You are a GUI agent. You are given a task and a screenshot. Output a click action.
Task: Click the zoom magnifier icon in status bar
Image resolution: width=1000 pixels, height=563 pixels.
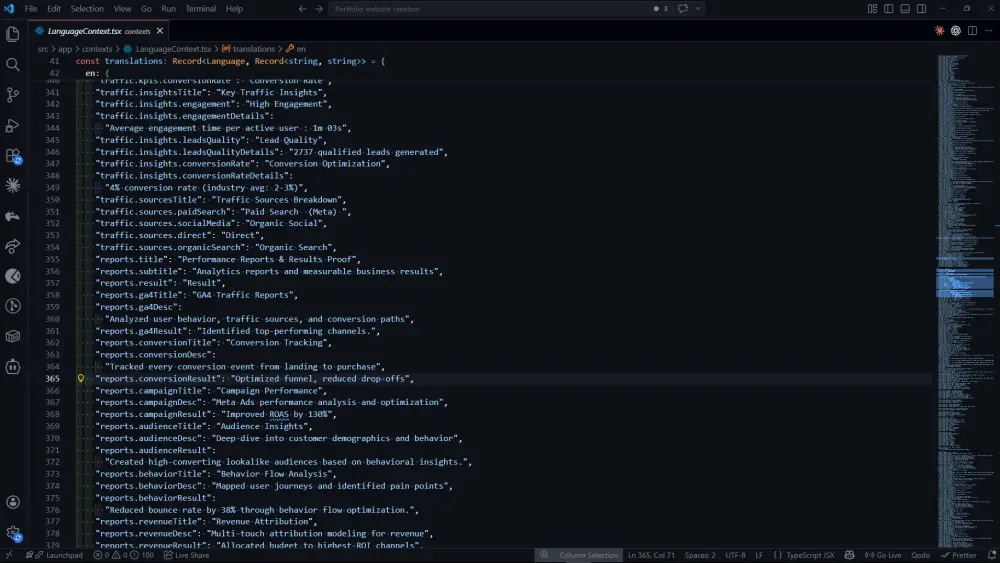(544, 555)
